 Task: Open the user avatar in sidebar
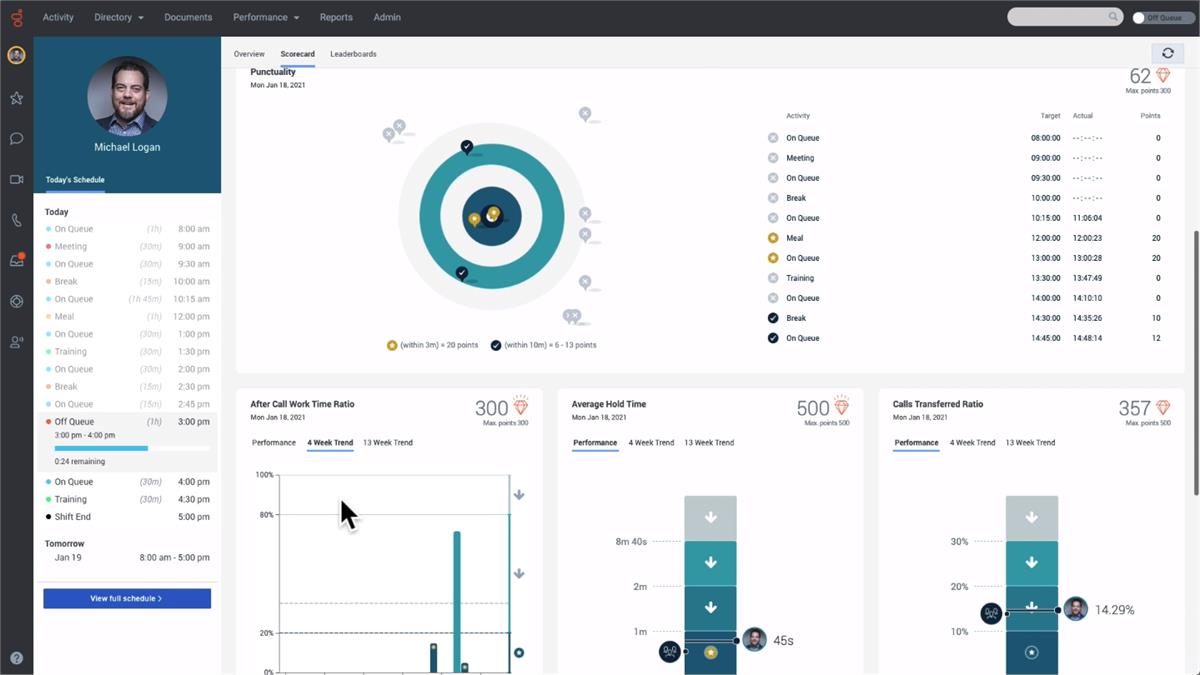16,55
